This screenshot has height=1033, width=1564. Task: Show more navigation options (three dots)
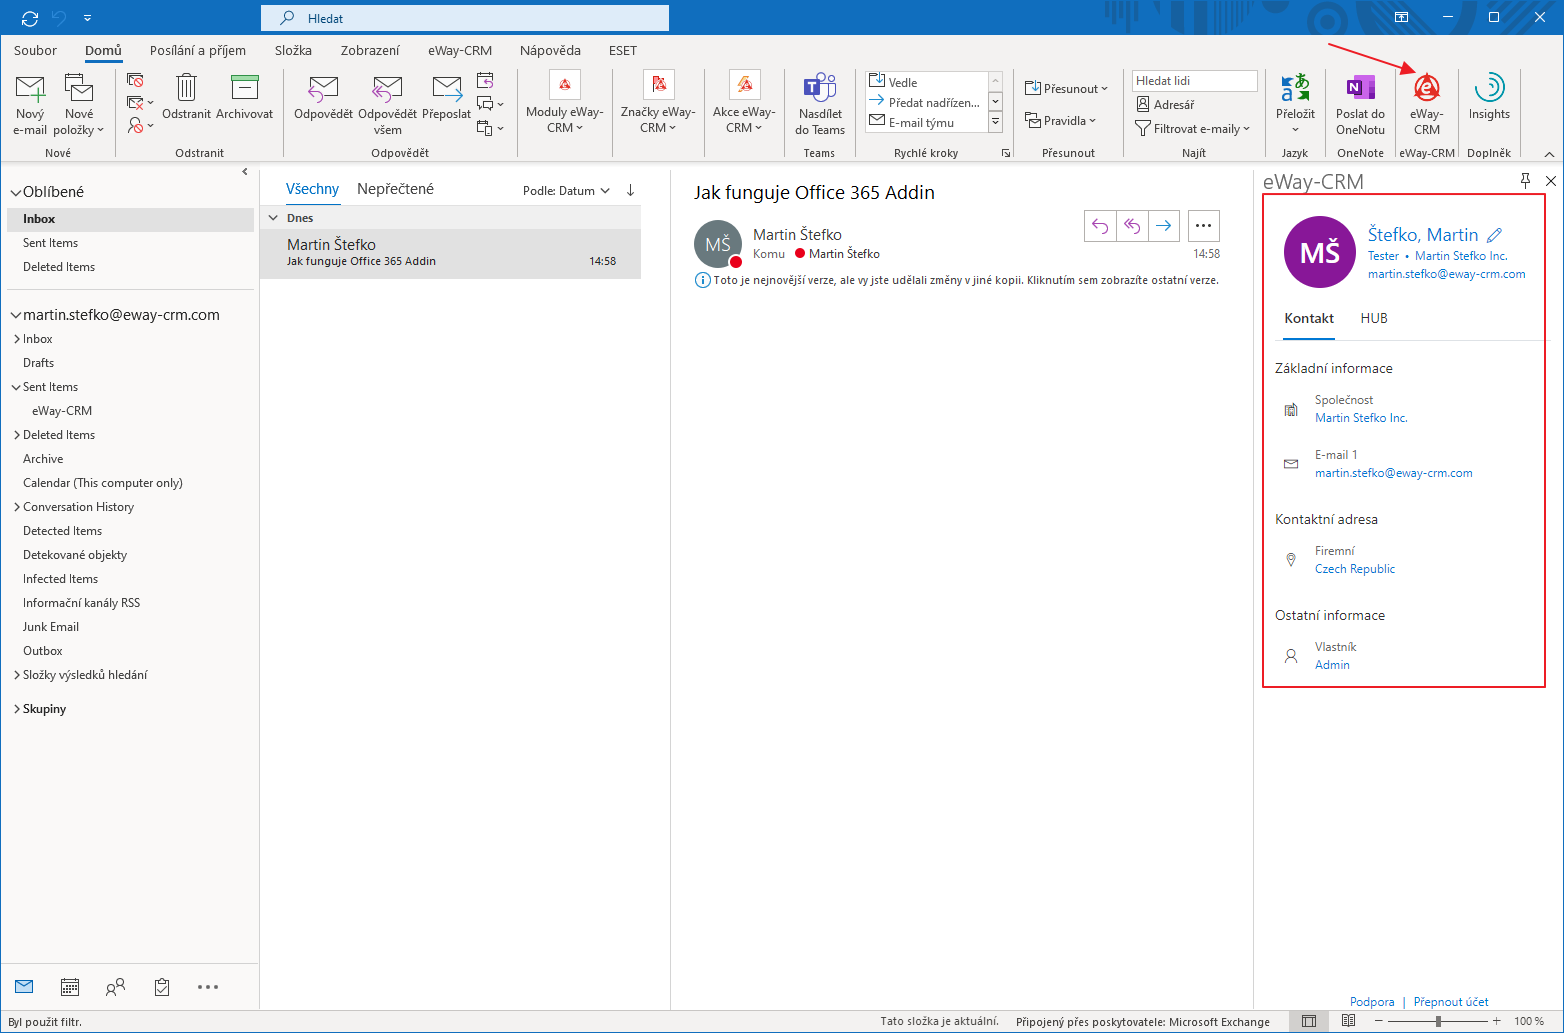(208, 987)
